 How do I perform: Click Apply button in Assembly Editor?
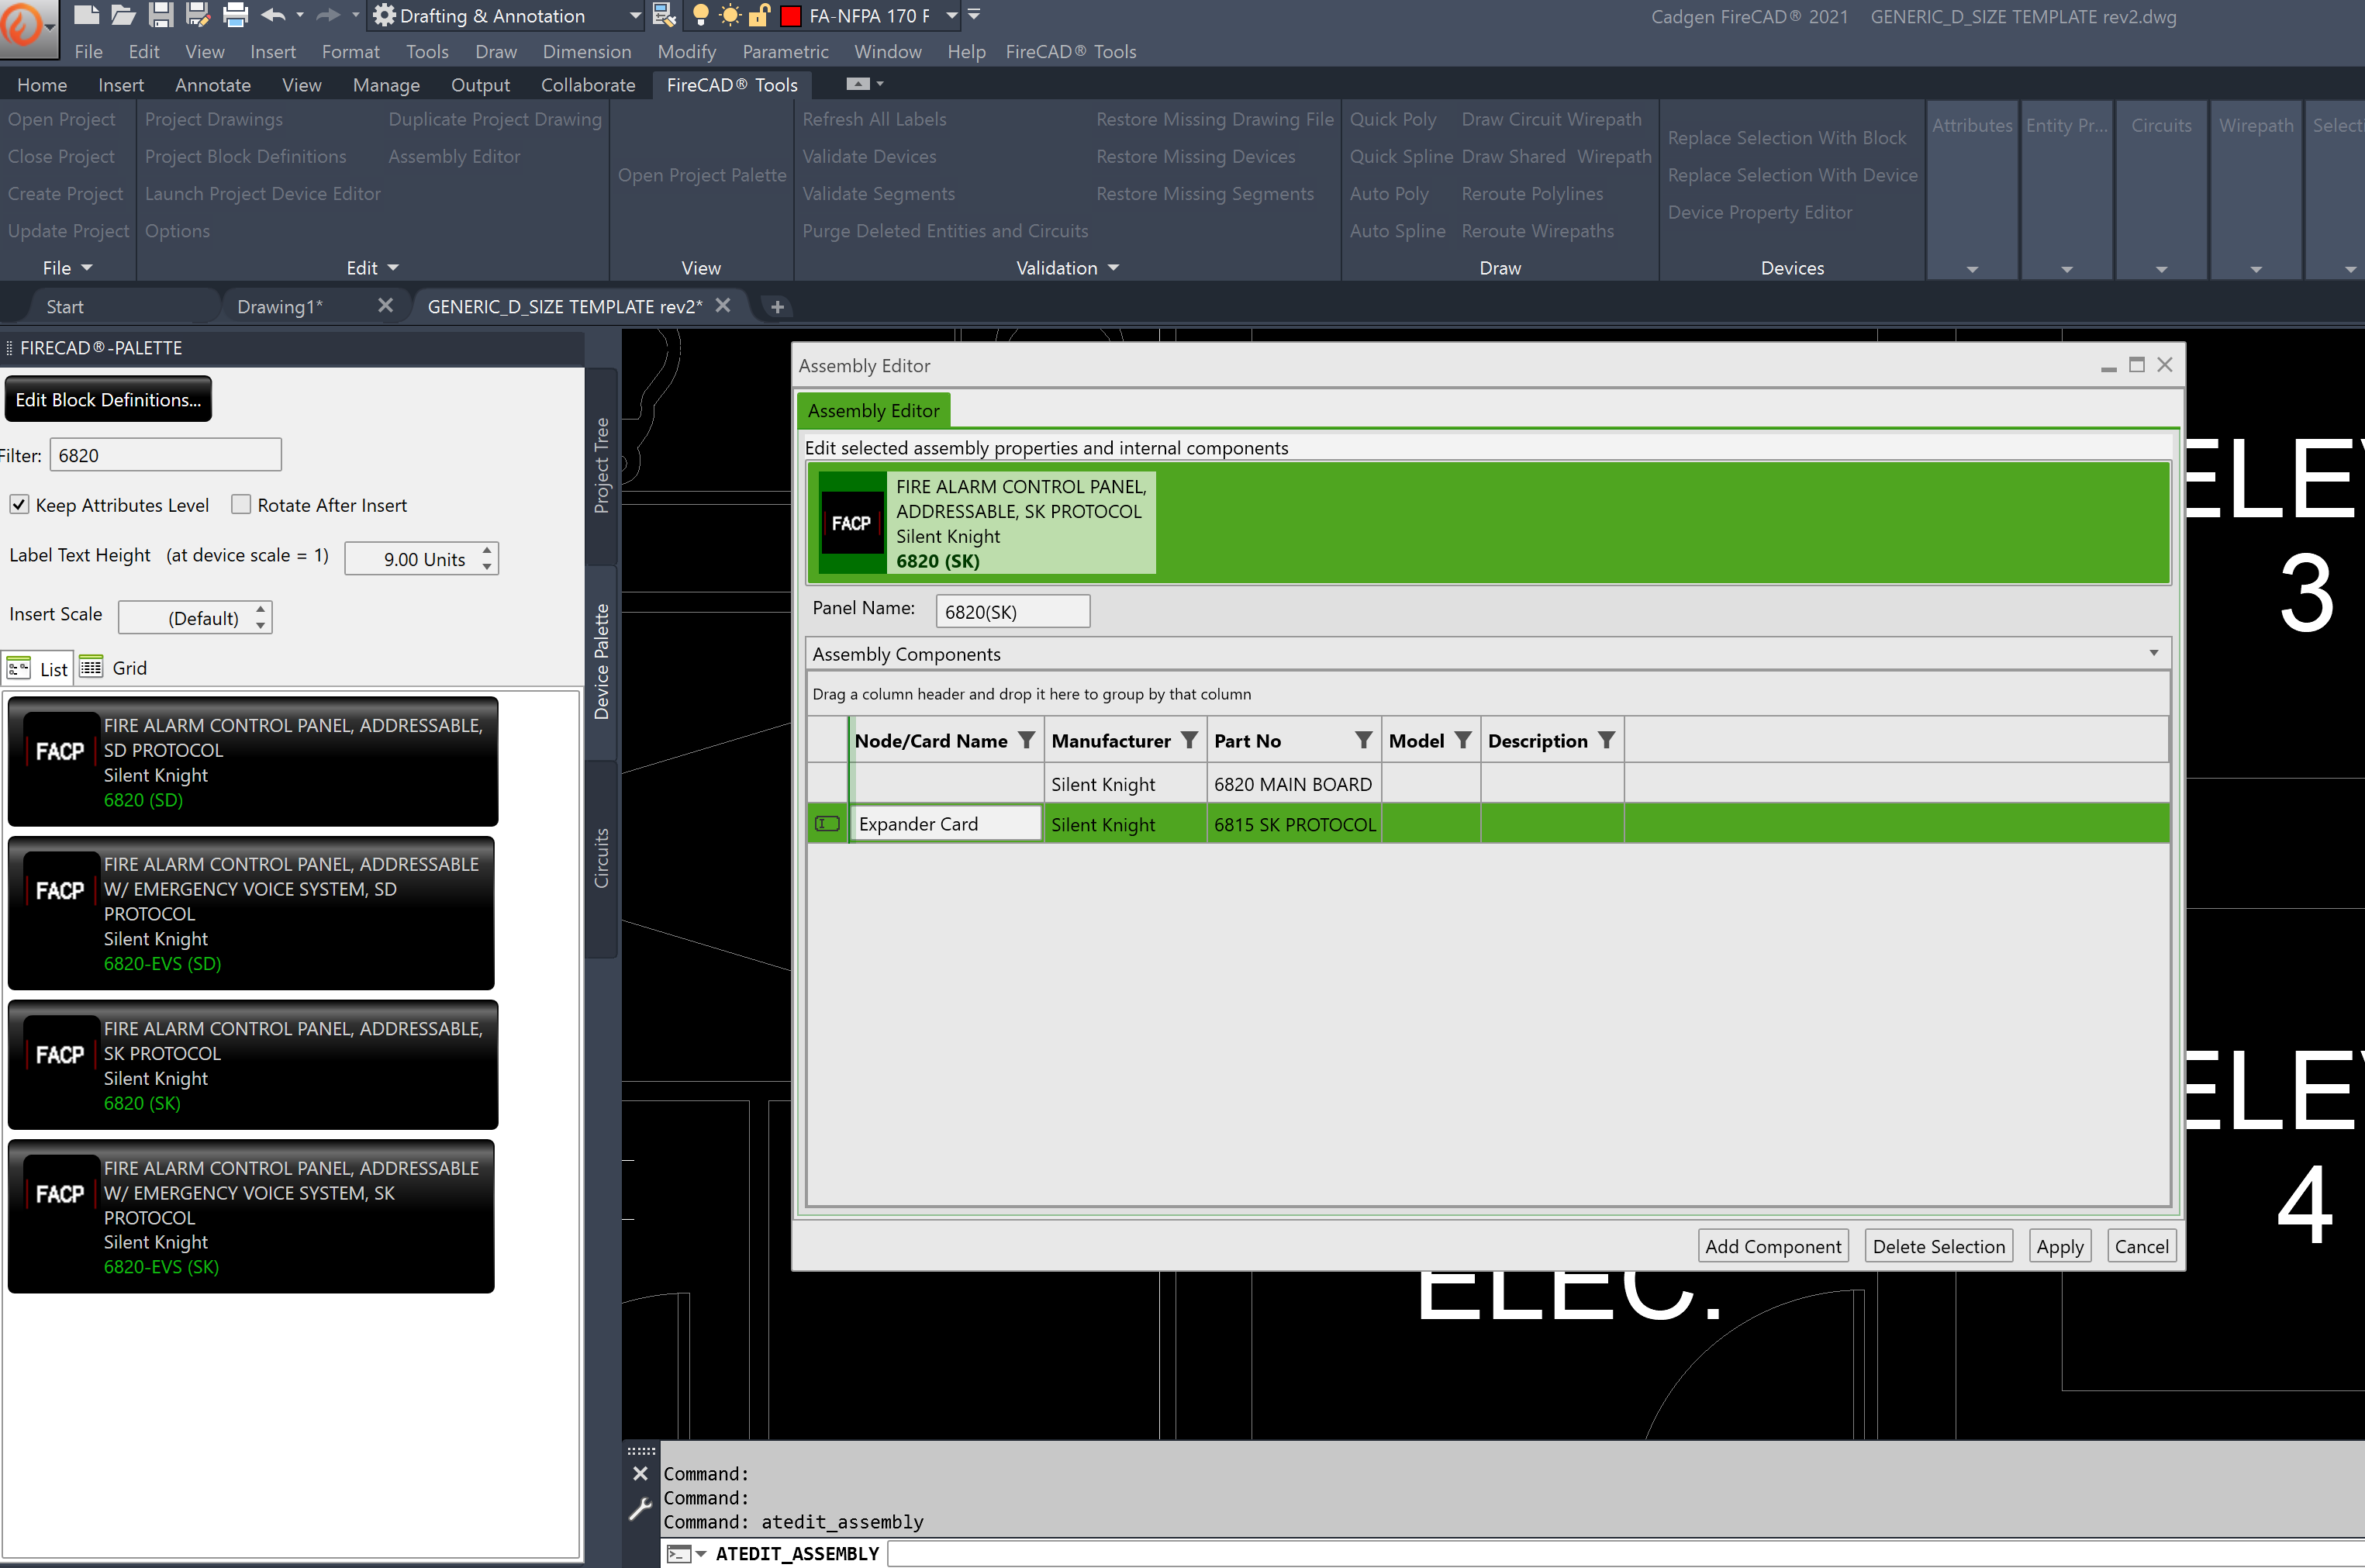(x=2059, y=1246)
